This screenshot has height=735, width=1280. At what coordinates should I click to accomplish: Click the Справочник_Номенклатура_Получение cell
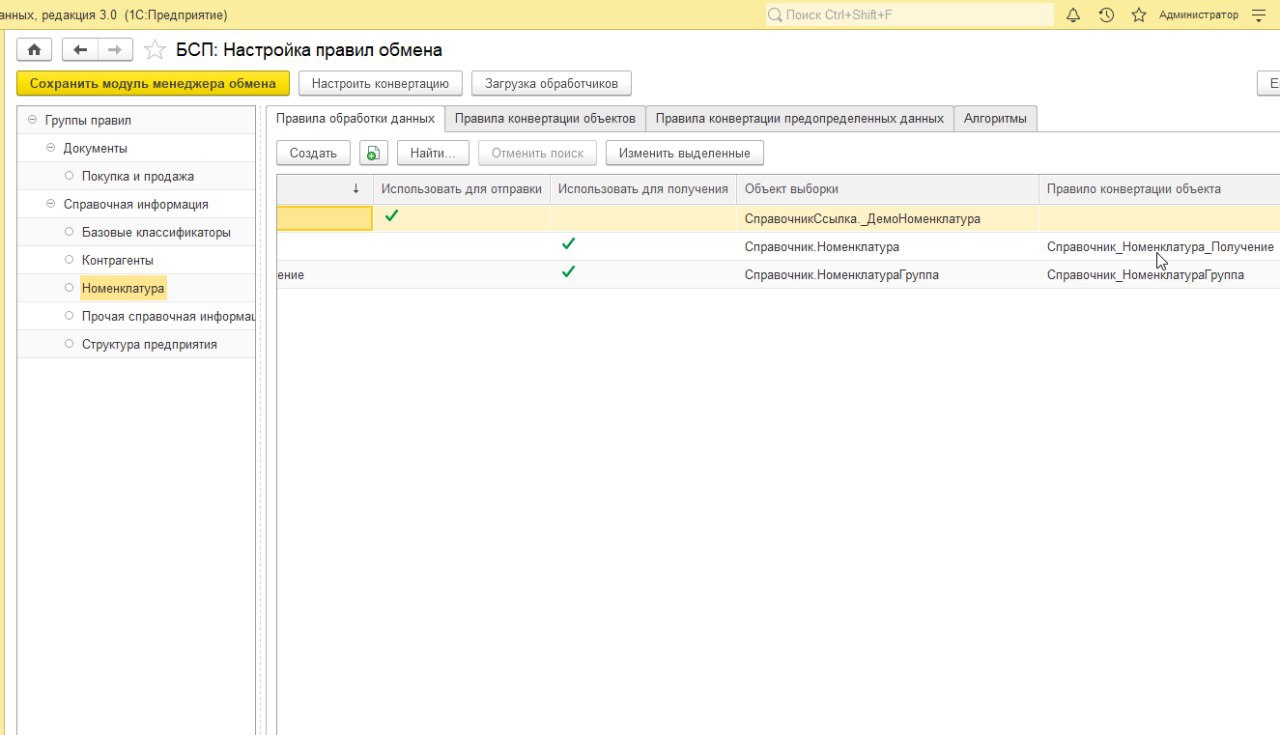coord(1159,246)
